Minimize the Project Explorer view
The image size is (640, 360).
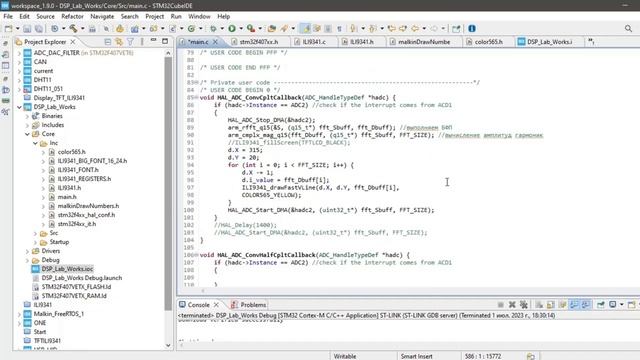point(153,41)
